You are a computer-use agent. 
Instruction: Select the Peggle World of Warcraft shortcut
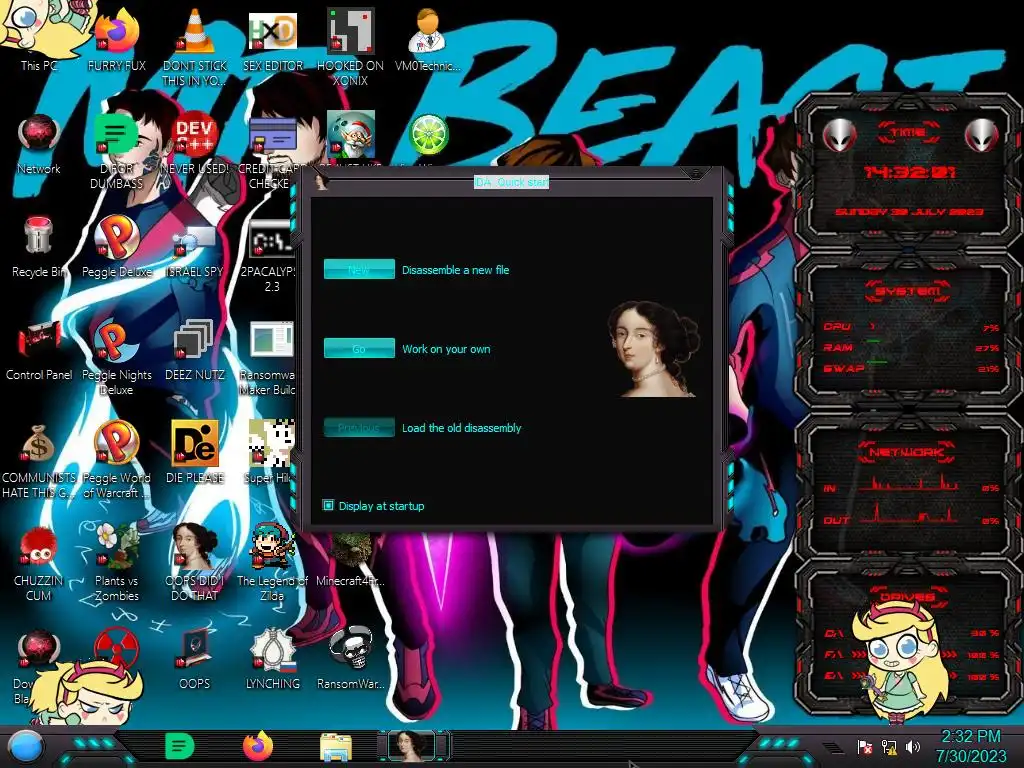pyautogui.click(x=117, y=460)
